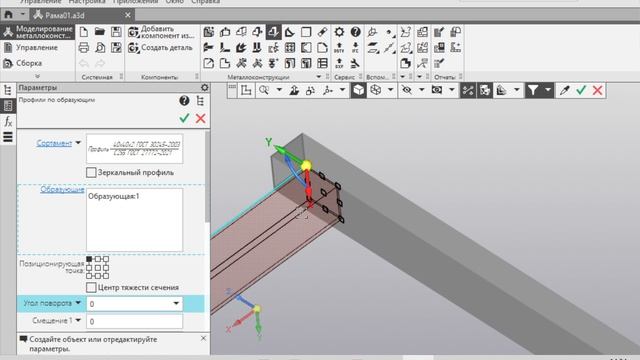
Task: Click the profile designation field
Action: point(134,149)
